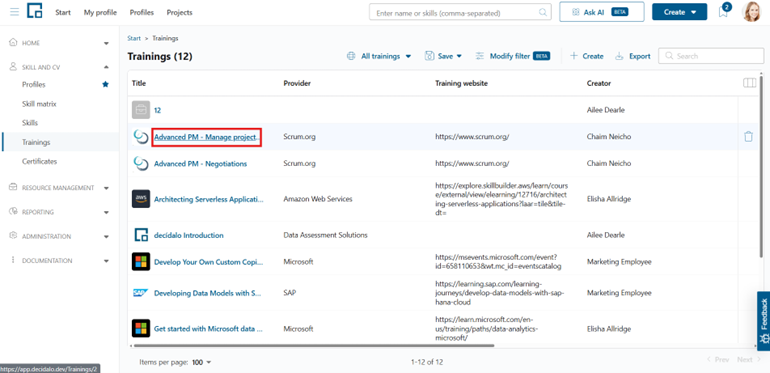This screenshot has height=373, width=770.
Task: Open the Items per page dropdown
Action: (x=201, y=362)
